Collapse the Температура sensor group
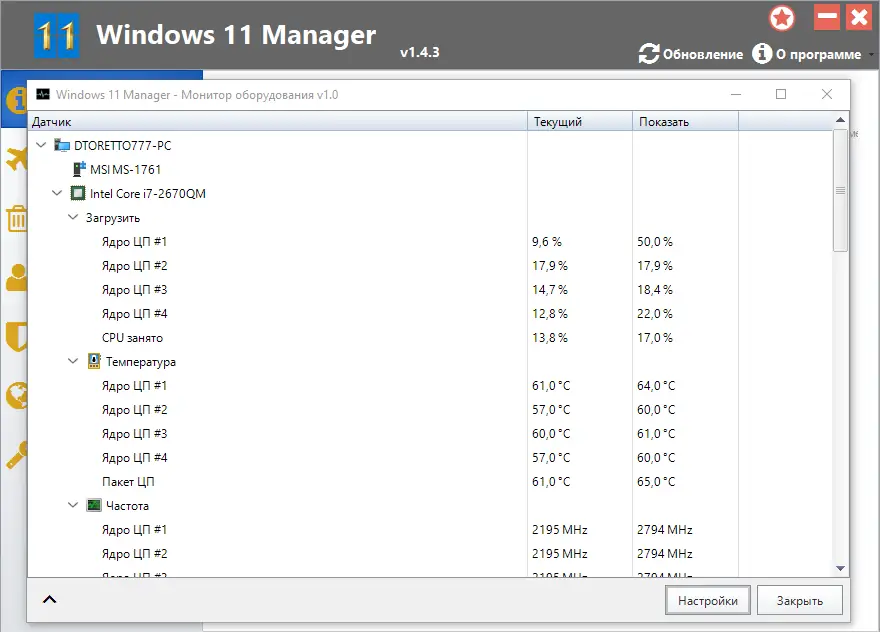 tap(73, 362)
